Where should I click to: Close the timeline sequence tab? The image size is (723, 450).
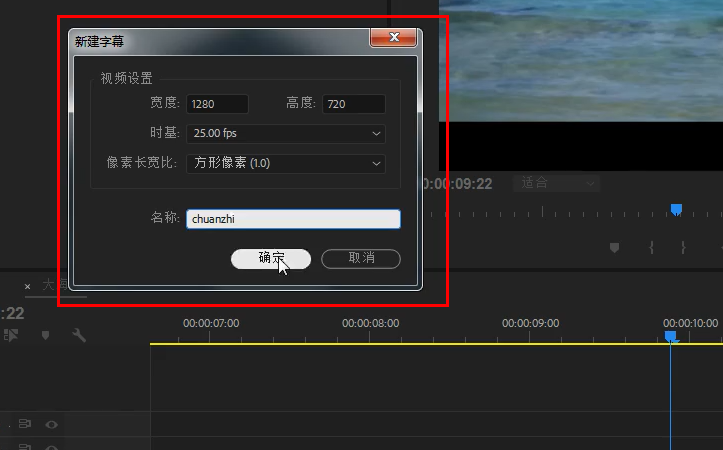coord(28,287)
